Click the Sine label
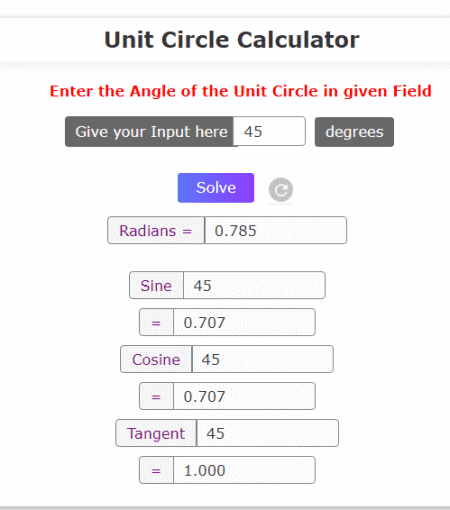This screenshot has height=510, width=450. [156, 285]
